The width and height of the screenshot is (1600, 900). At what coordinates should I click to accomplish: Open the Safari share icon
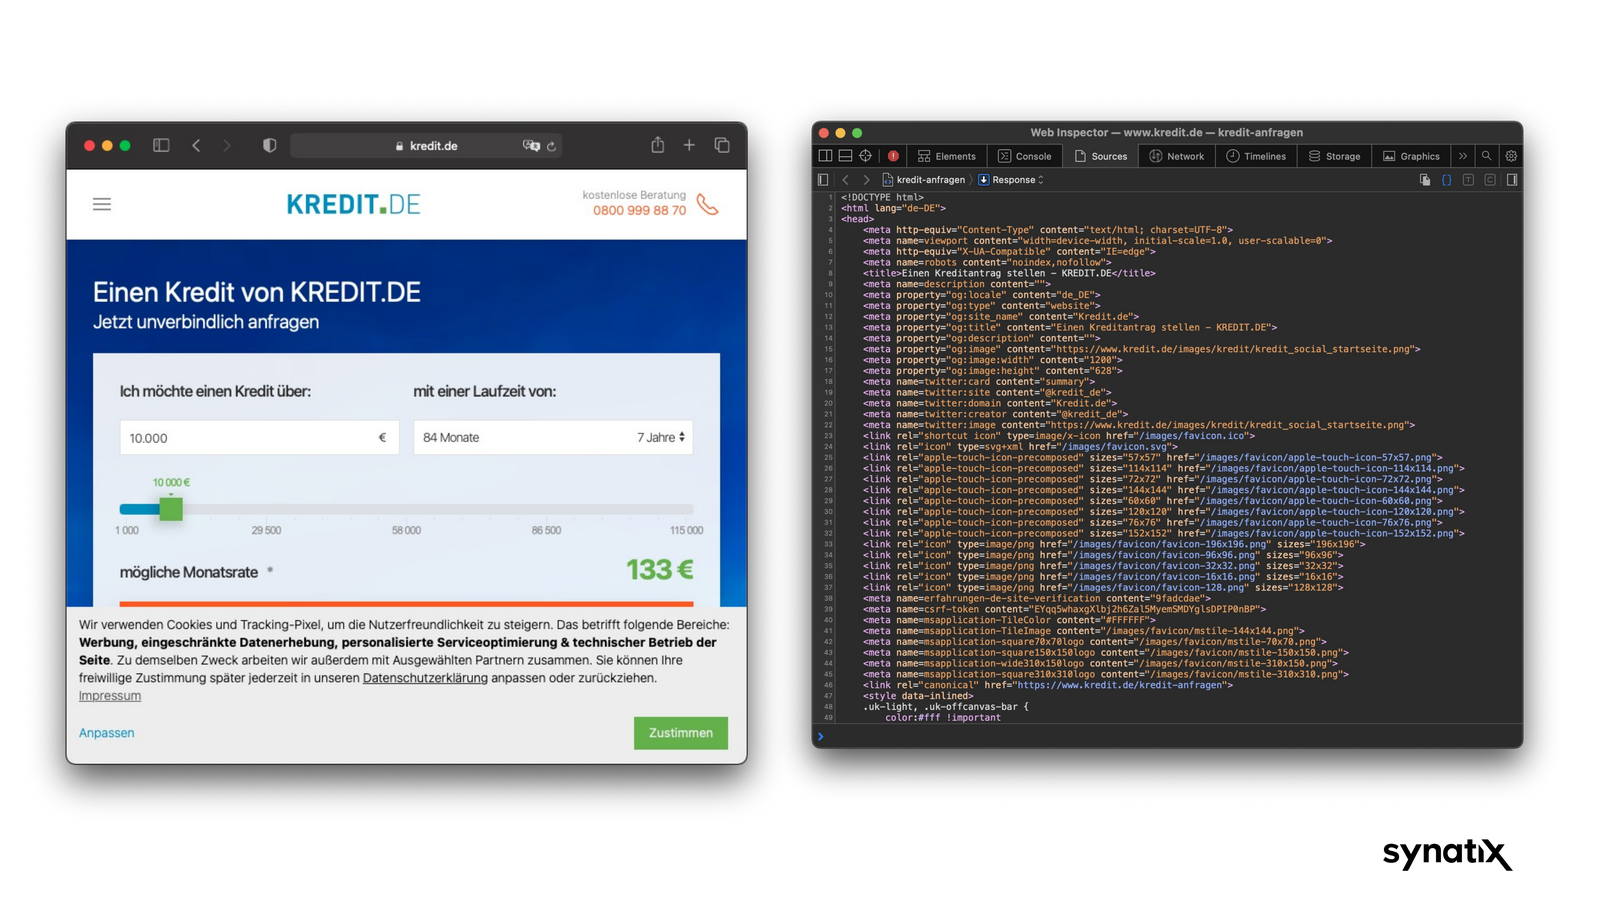(657, 145)
